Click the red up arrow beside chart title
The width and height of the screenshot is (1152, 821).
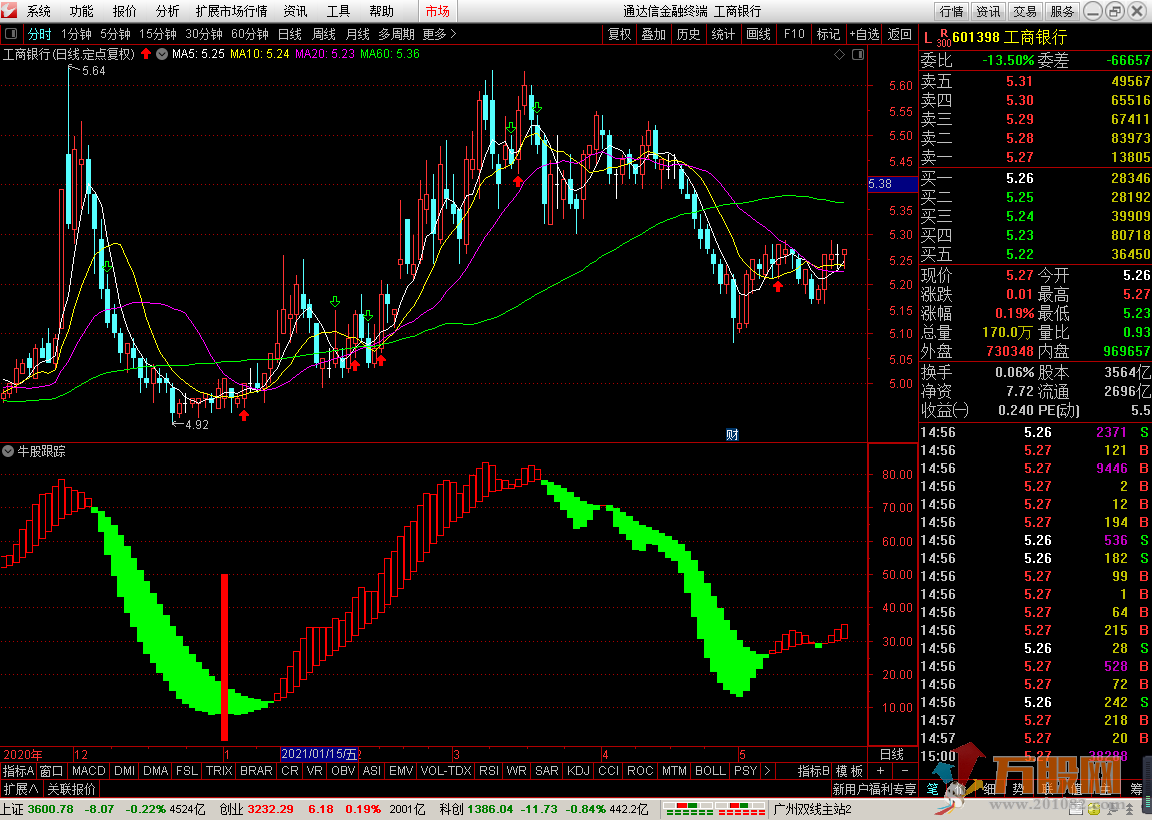click(x=146, y=54)
